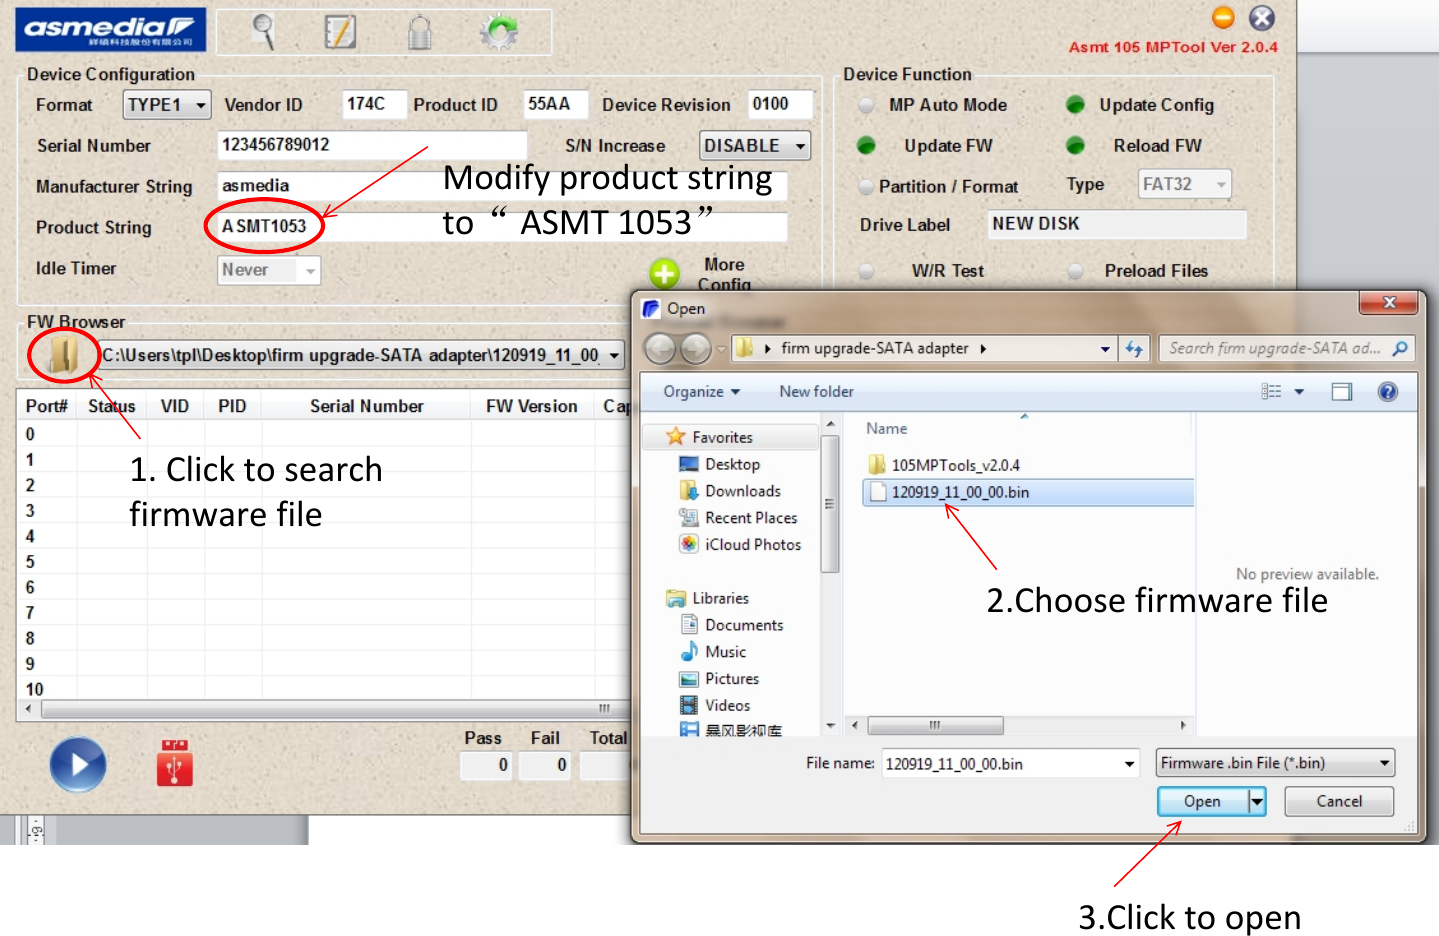Enable Partition / Format option
Viewport: 1439px width, 936px height.
pyautogui.click(x=866, y=187)
